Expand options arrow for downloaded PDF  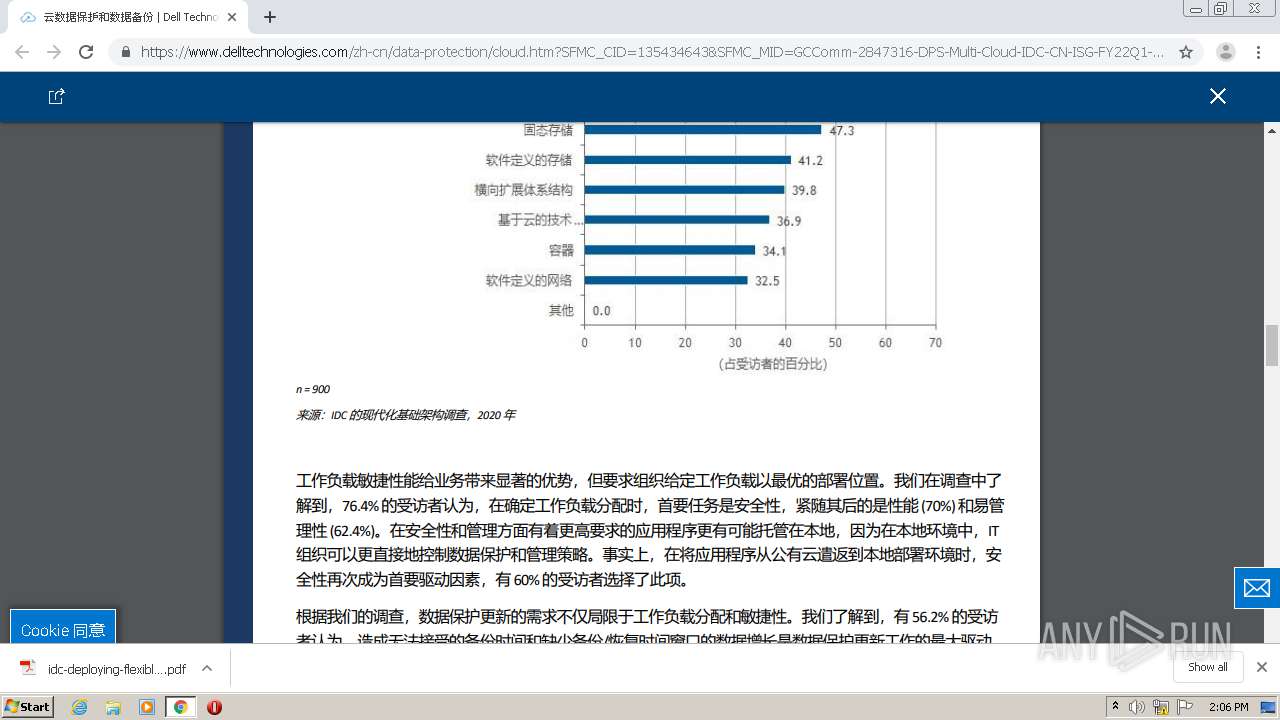(x=207, y=668)
